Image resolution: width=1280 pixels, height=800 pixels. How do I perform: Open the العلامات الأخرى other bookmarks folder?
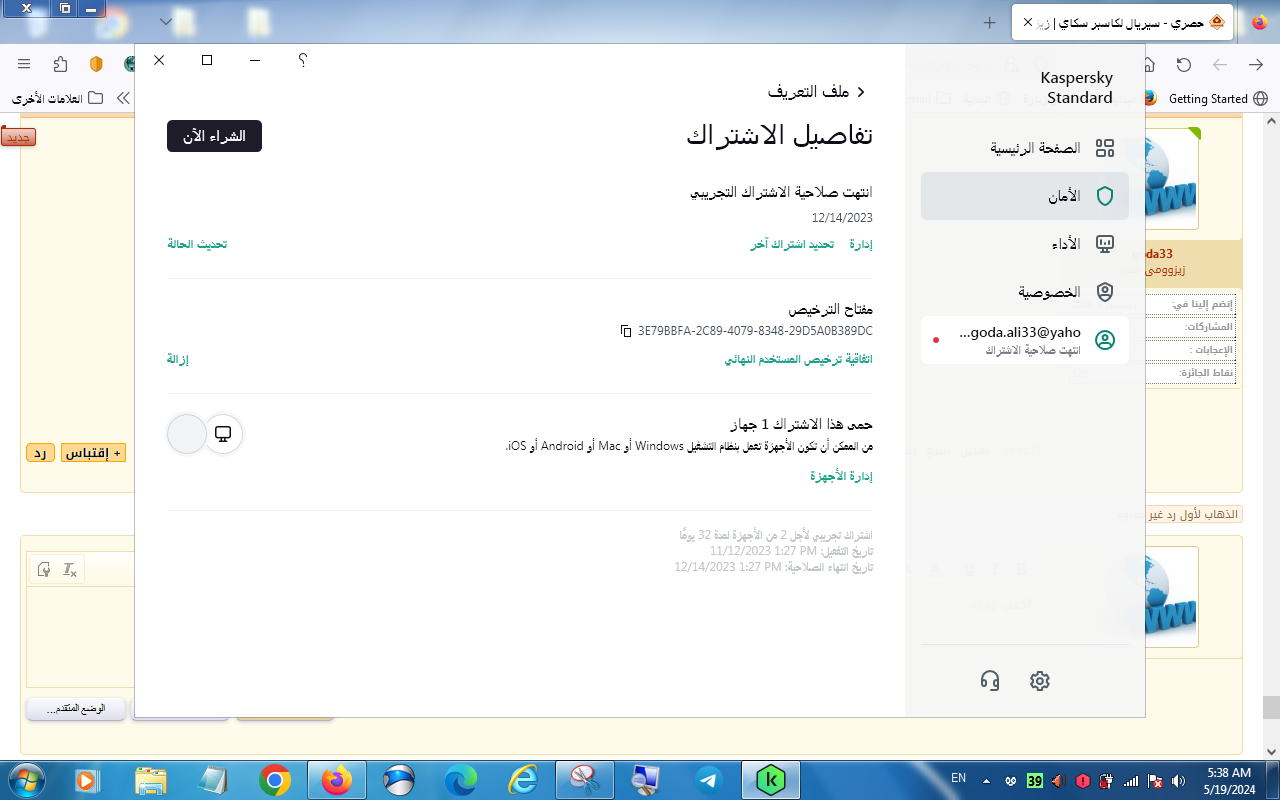(x=57, y=98)
